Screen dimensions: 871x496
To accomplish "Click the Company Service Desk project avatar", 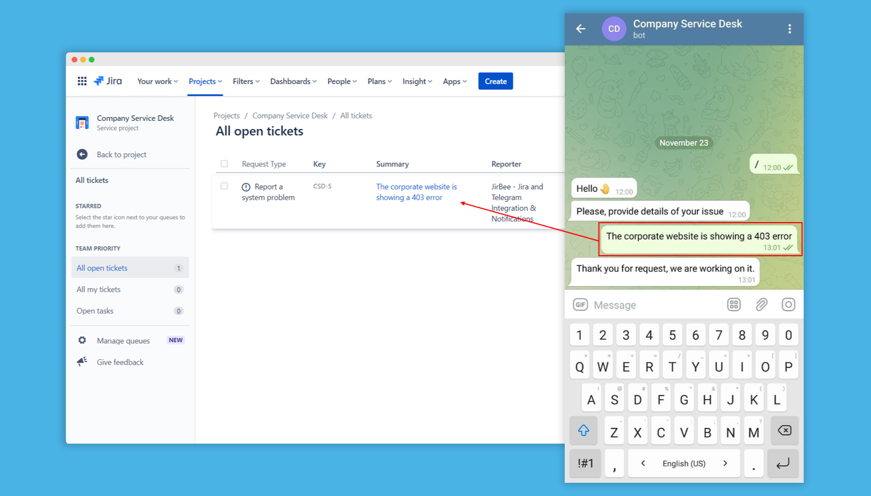I will tap(82, 122).
